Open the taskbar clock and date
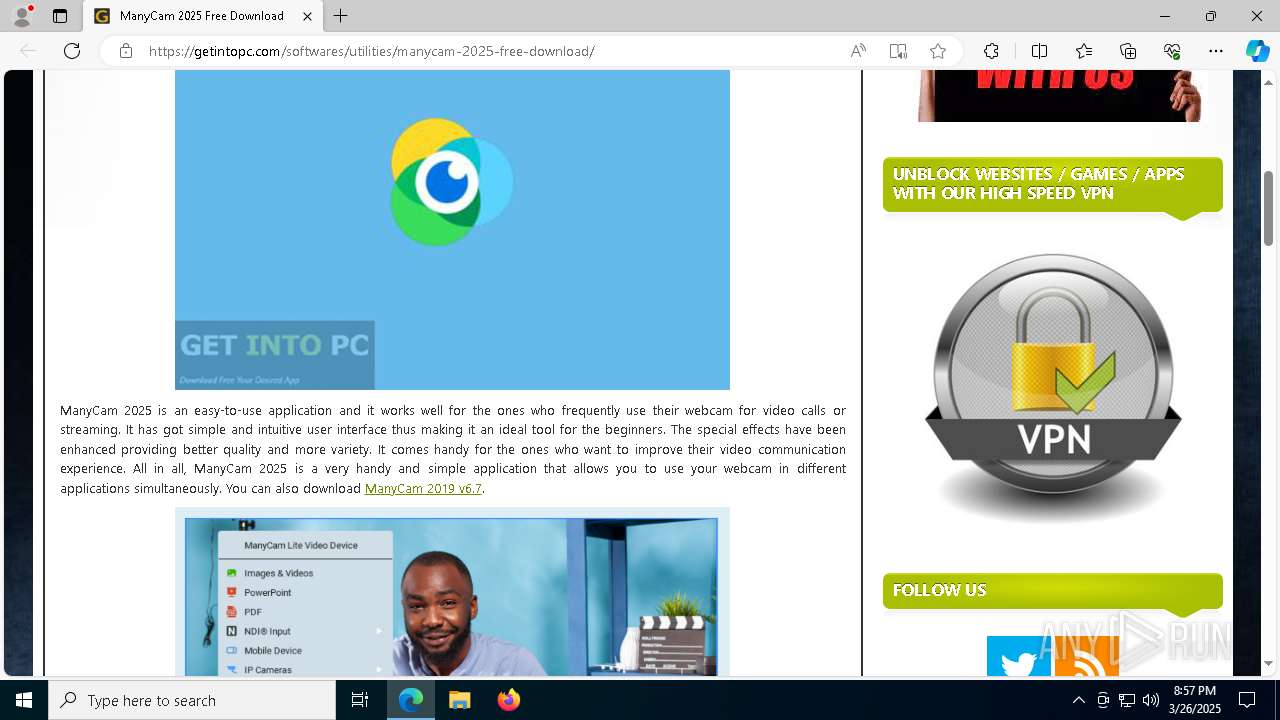The width and height of the screenshot is (1280, 720). click(1196, 700)
